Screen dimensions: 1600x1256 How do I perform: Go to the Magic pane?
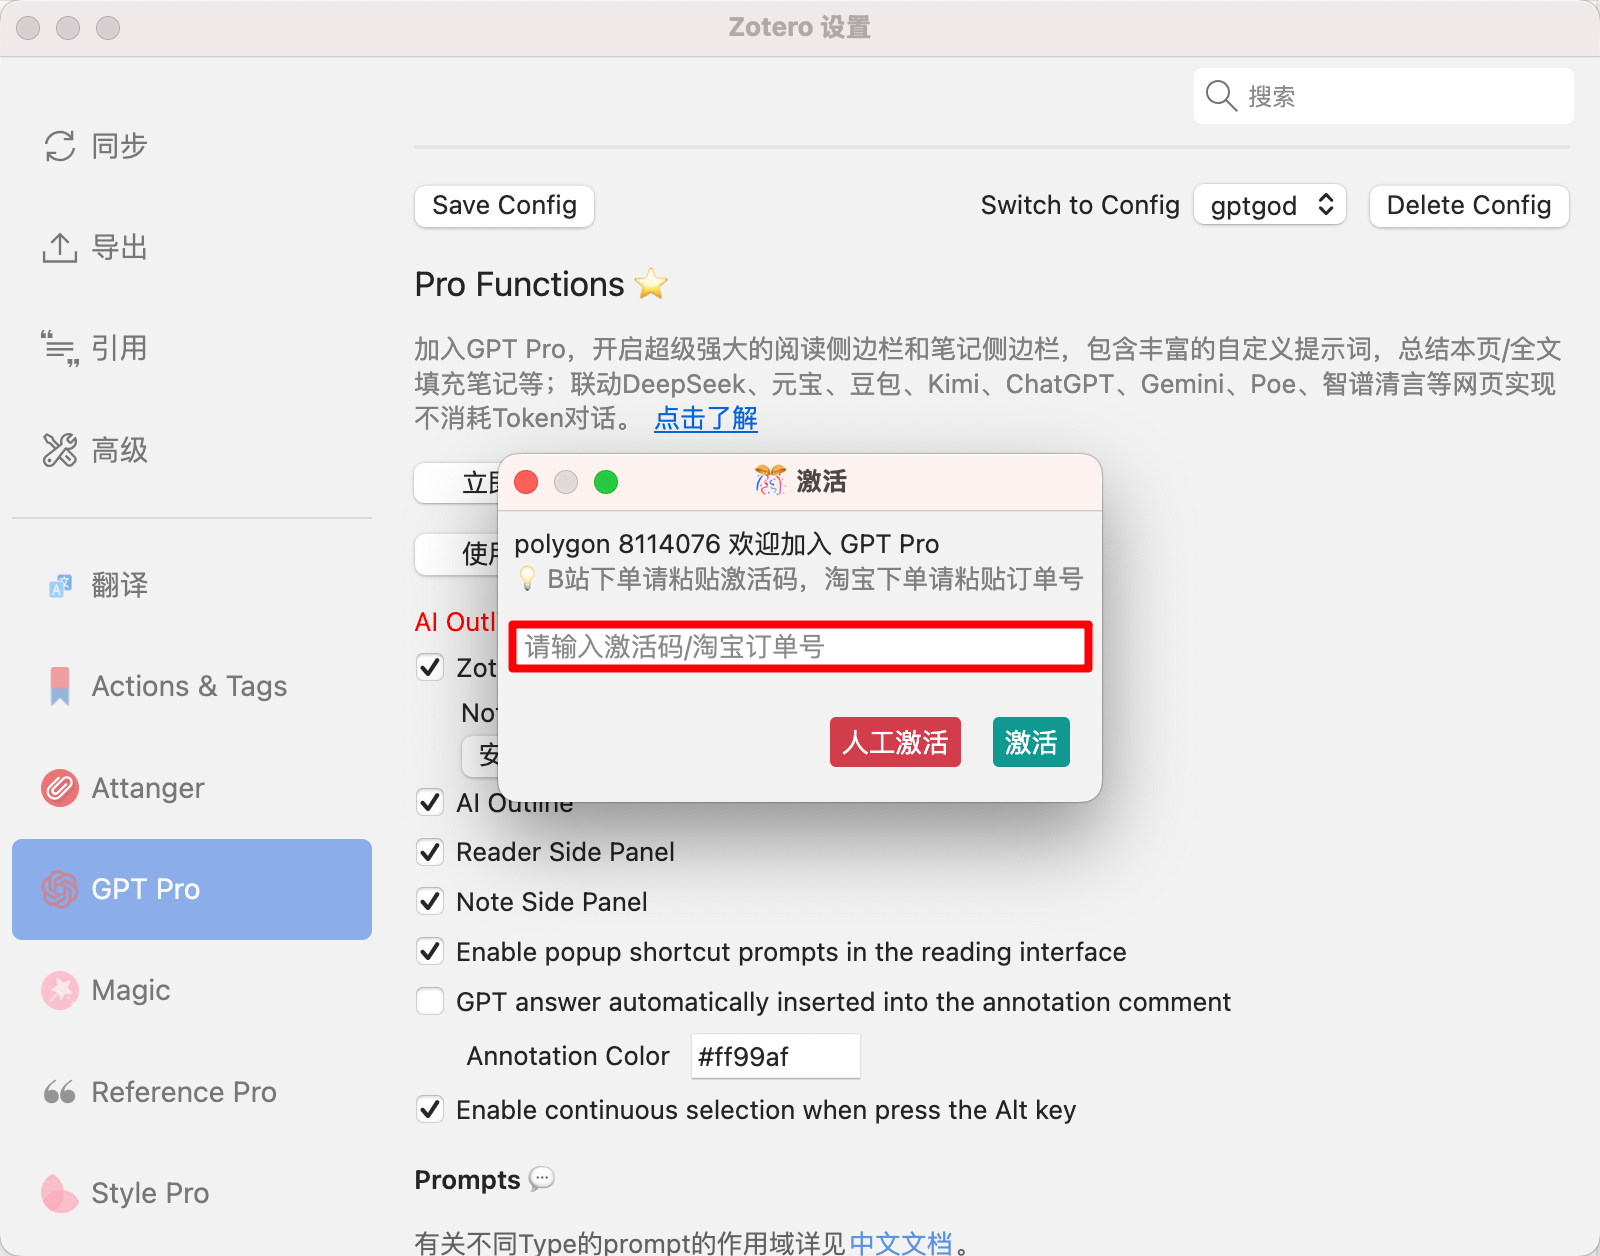192,990
